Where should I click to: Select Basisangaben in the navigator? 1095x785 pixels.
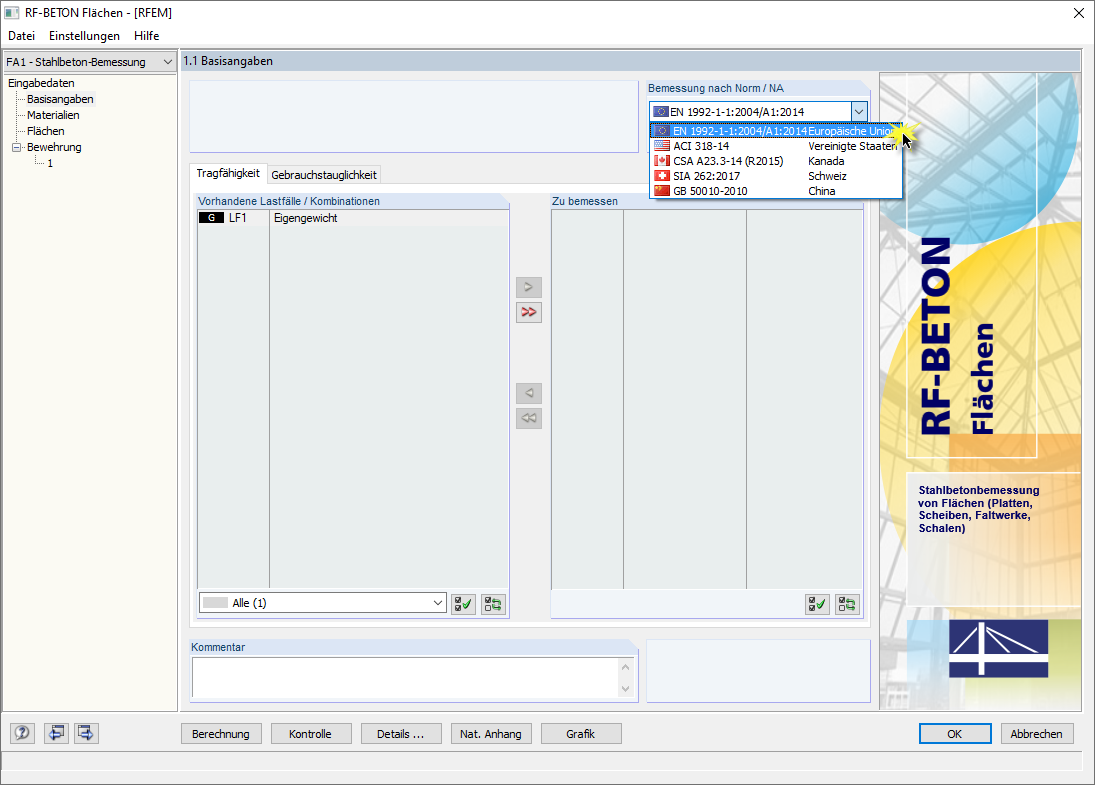[60, 99]
